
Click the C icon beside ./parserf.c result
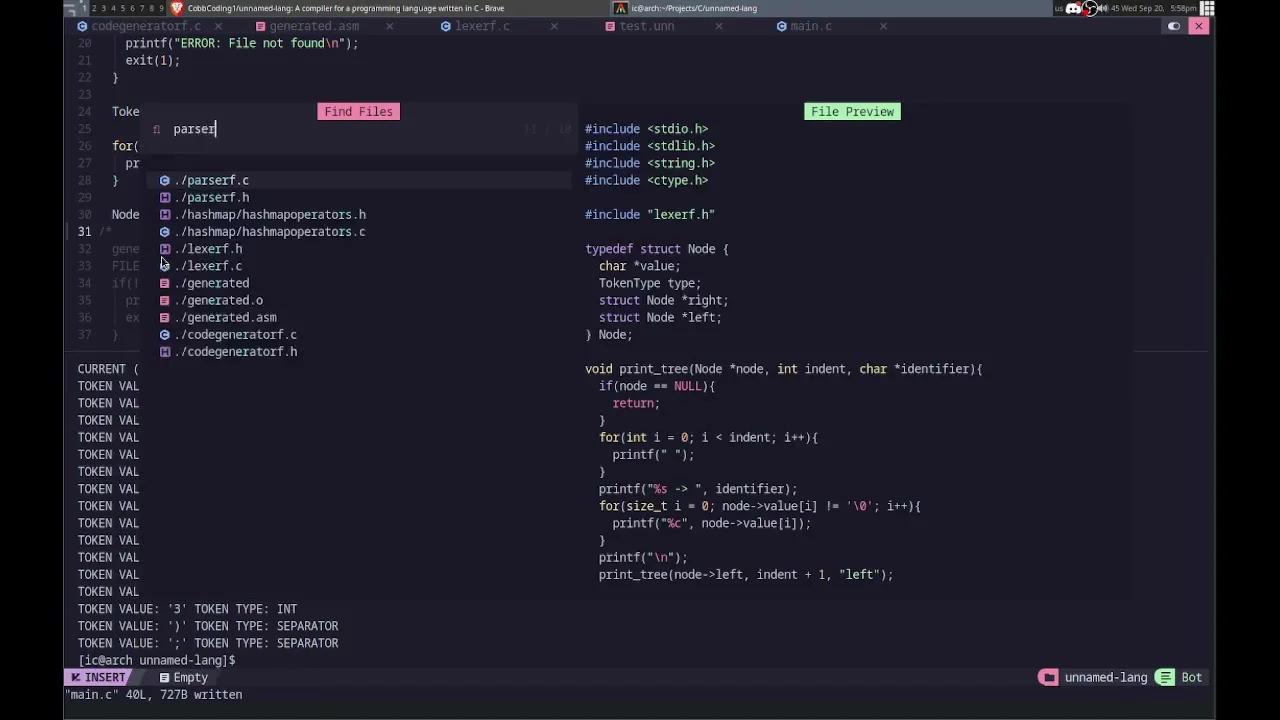[x=165, y=180]
